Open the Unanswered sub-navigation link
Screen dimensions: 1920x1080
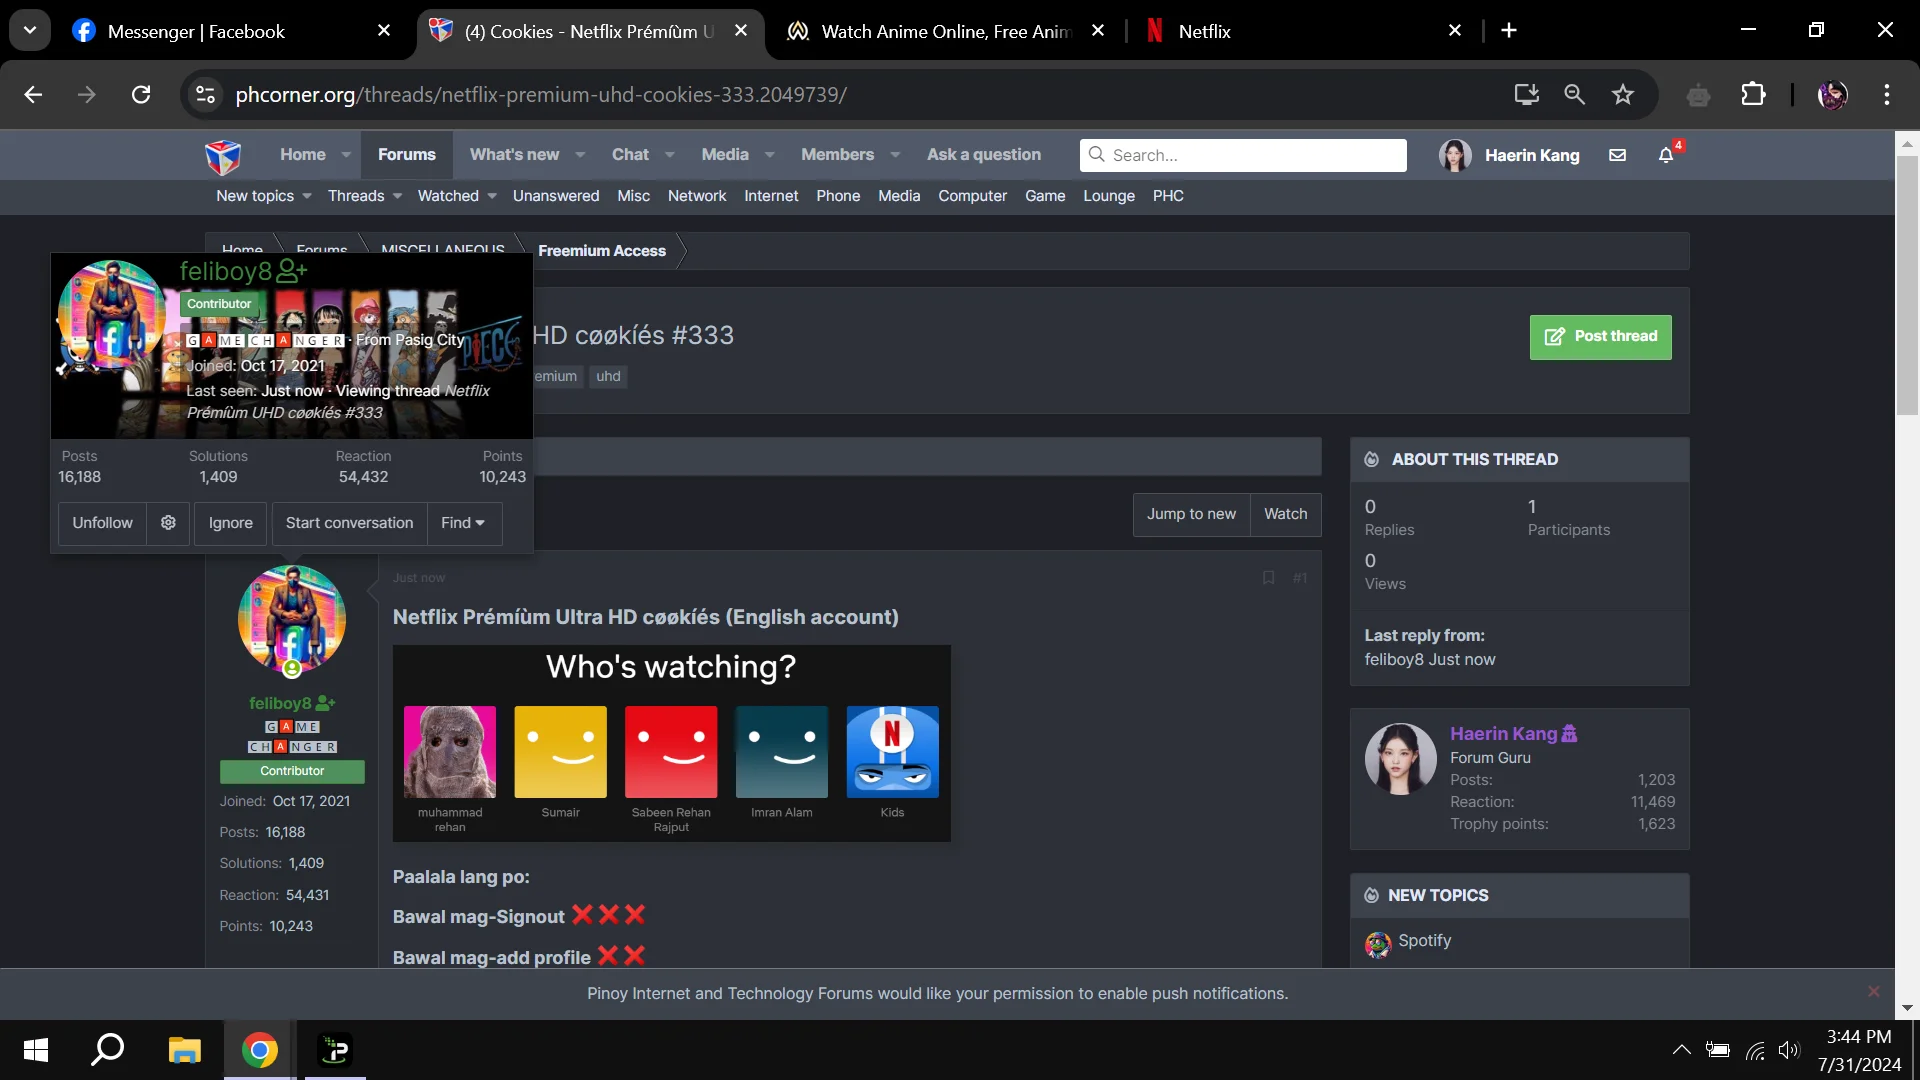pos(556,196)
